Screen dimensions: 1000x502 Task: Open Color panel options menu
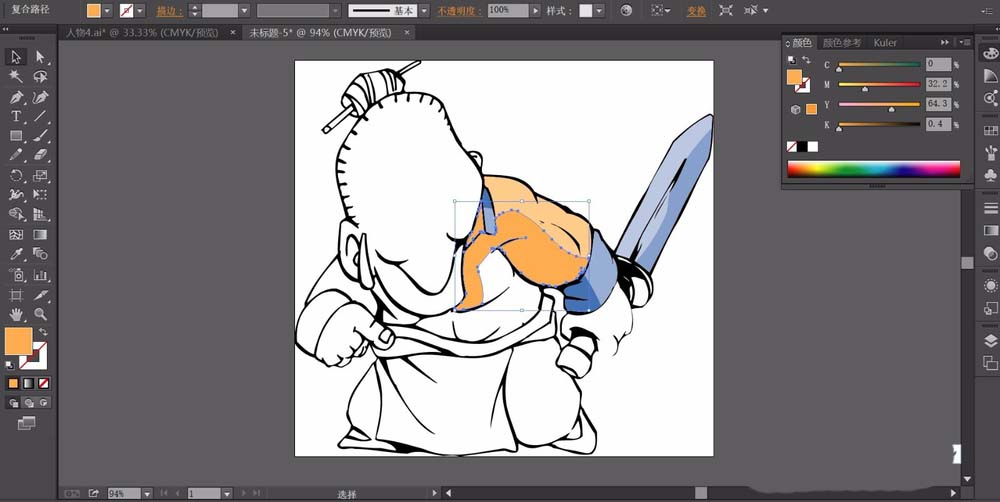pyautogui.click(x=964, y=42)
